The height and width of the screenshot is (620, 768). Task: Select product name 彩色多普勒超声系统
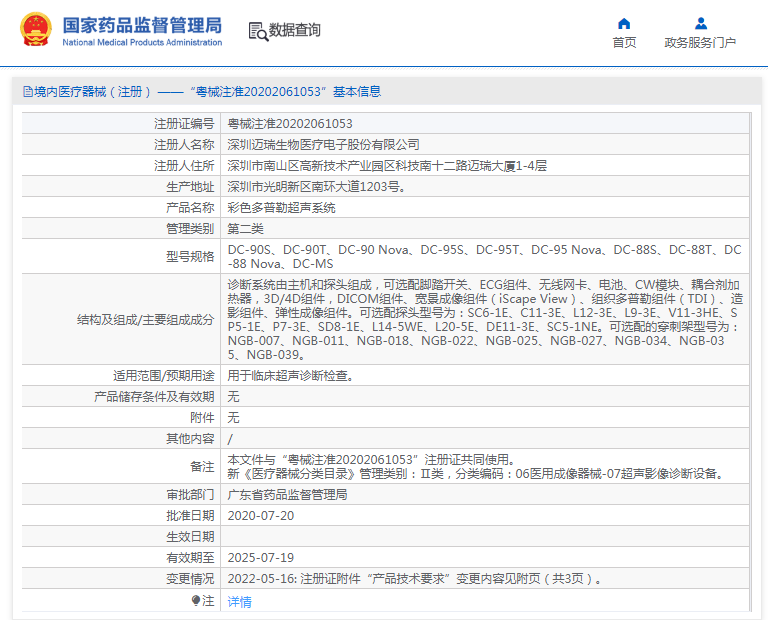pyautogui.click(x=281, y=208)
